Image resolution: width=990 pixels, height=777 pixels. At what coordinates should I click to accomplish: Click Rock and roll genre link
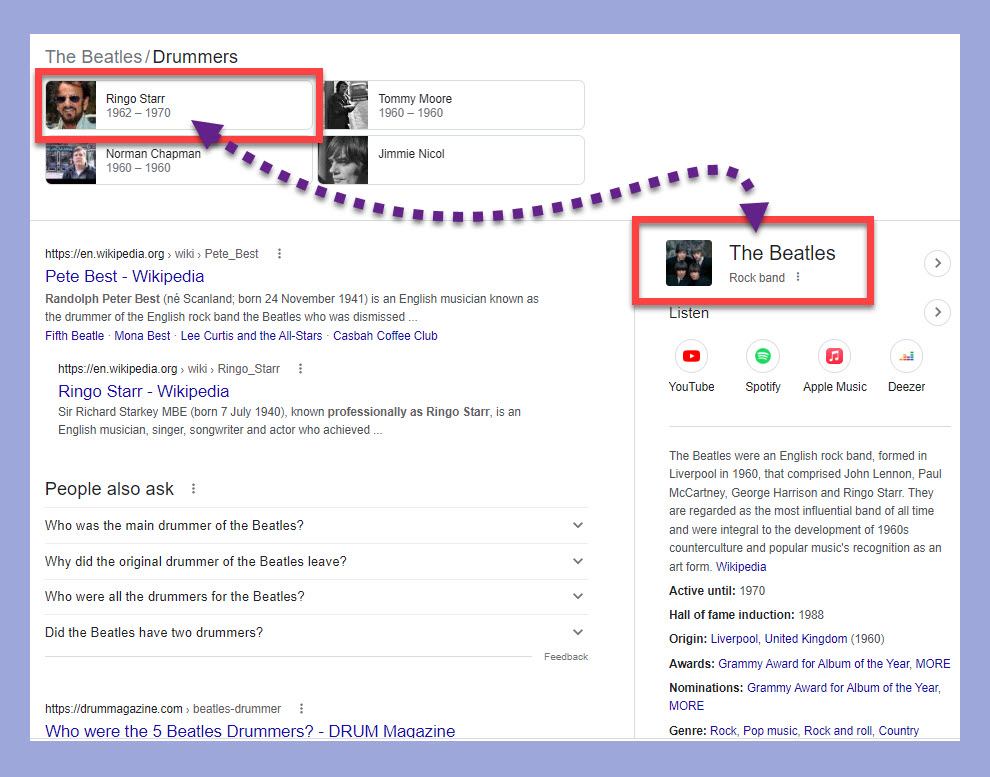[x=837, y=731]
